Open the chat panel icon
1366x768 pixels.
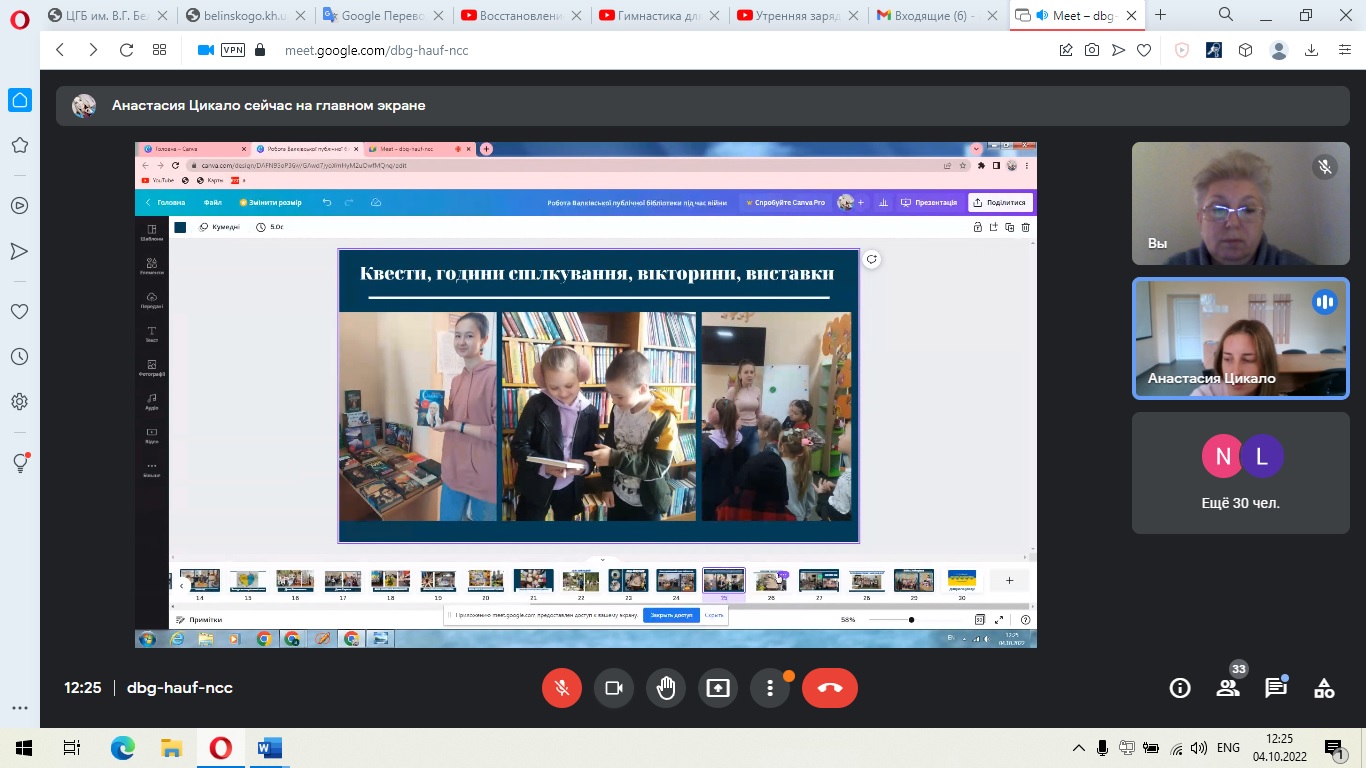pyautogui.click(x=1276, y=688)
